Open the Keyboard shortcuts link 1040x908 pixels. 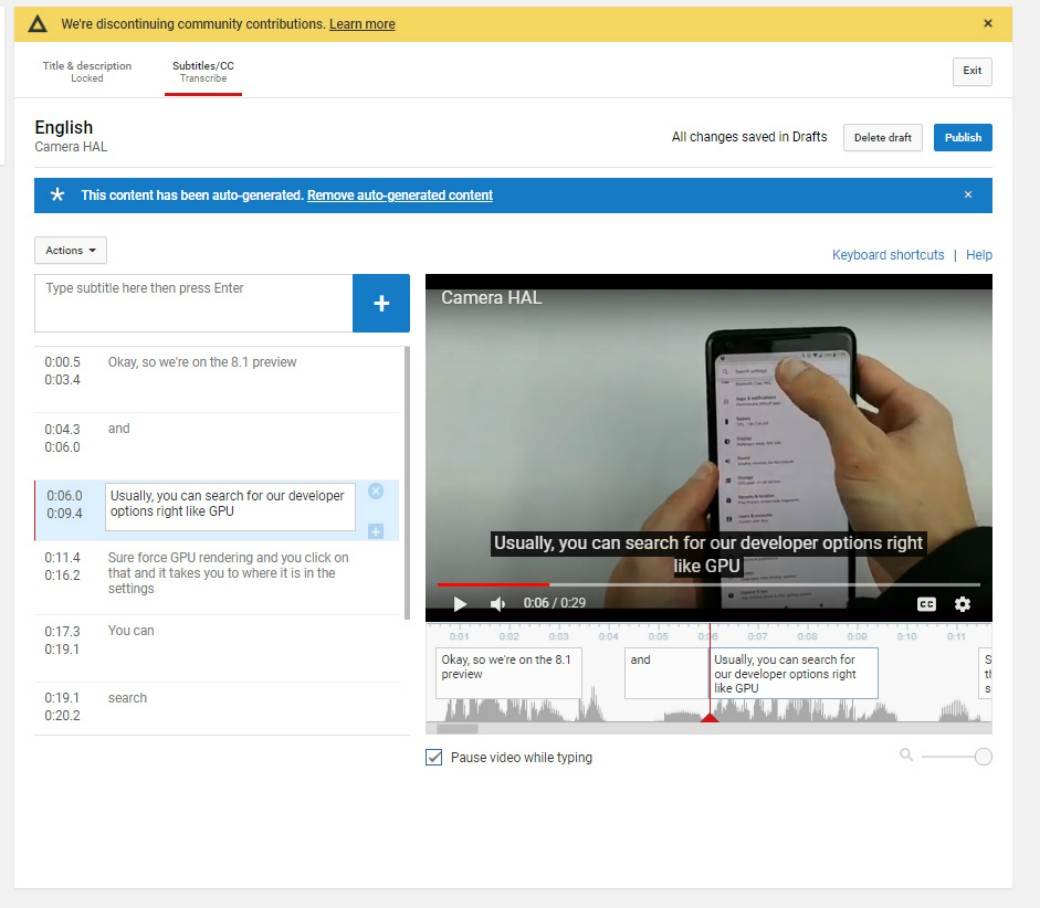[x=886, y=254]
